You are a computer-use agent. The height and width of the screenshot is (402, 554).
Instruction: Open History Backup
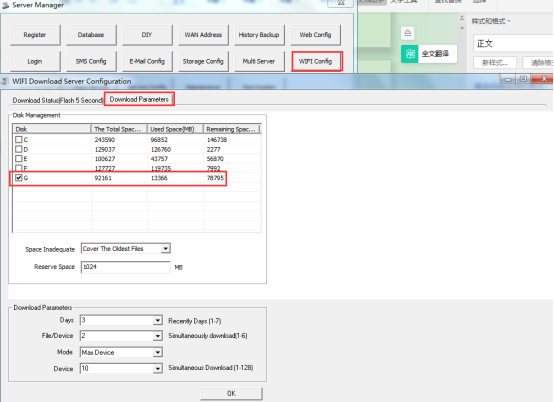pos(259,35)
